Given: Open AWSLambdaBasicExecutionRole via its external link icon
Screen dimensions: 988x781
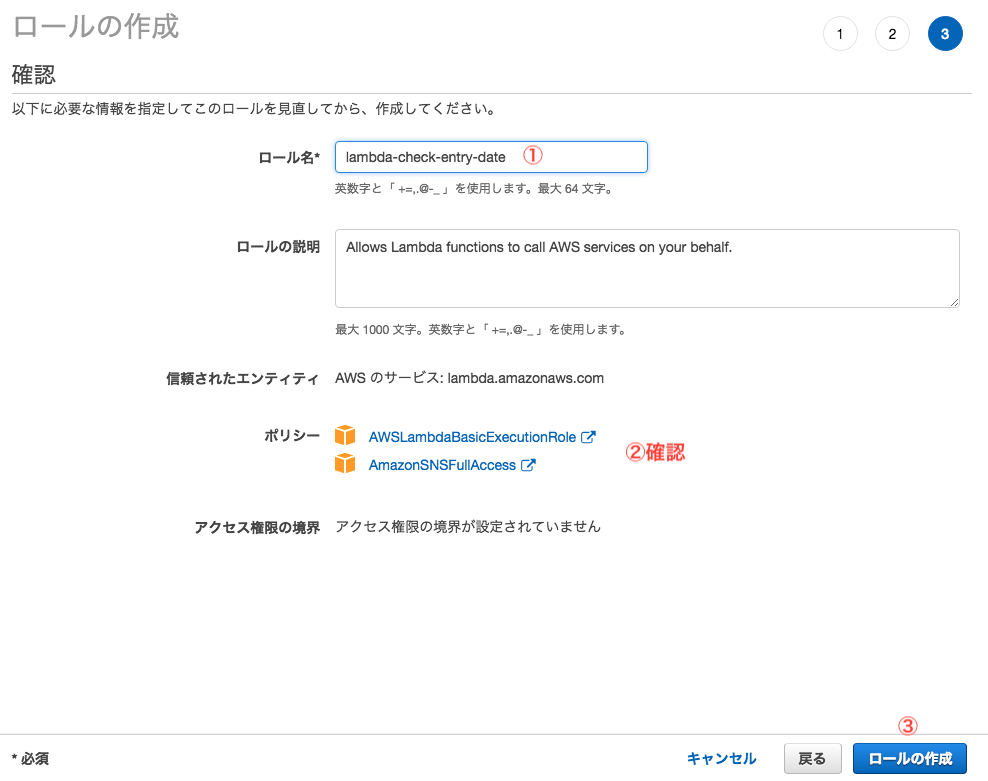Looking at the screenshot, I should [588, 436].
